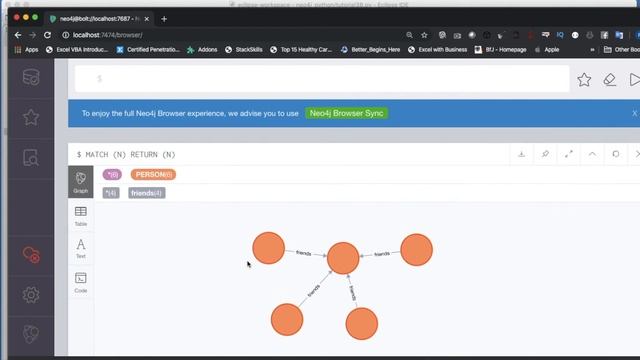The image size is (640, 360).
Task: Open the About Neo4j icon in sidebar
Action: point(31,334)
